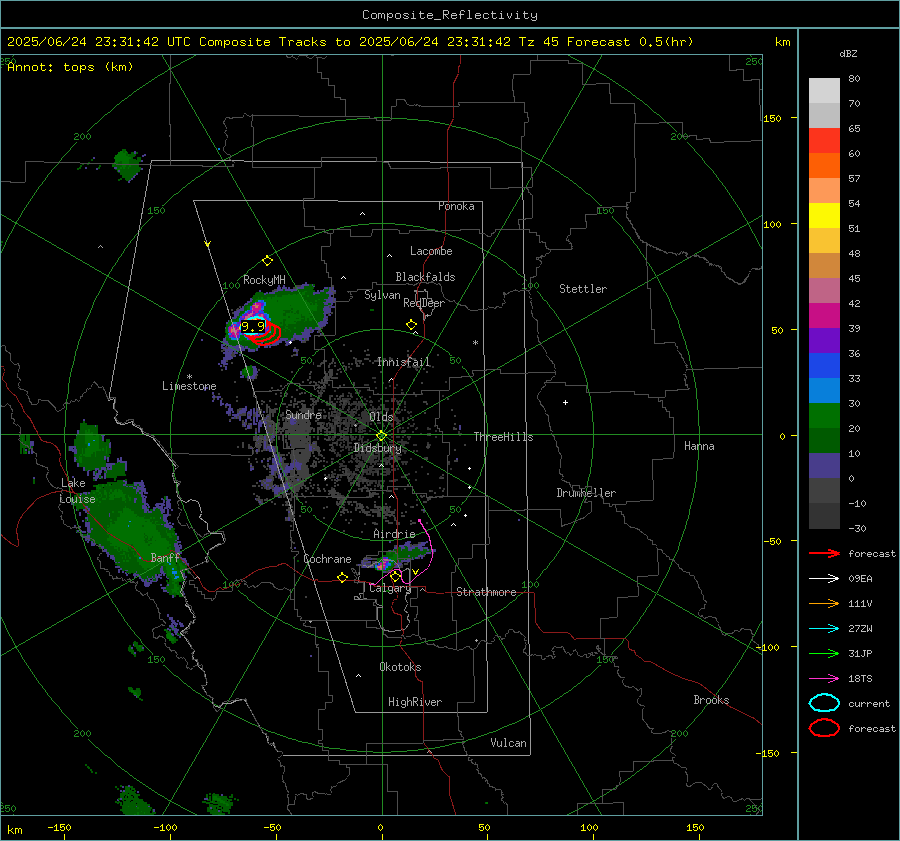Click the green 31JP track arrow
900x841 pixels.
click(x=824, y=653)
